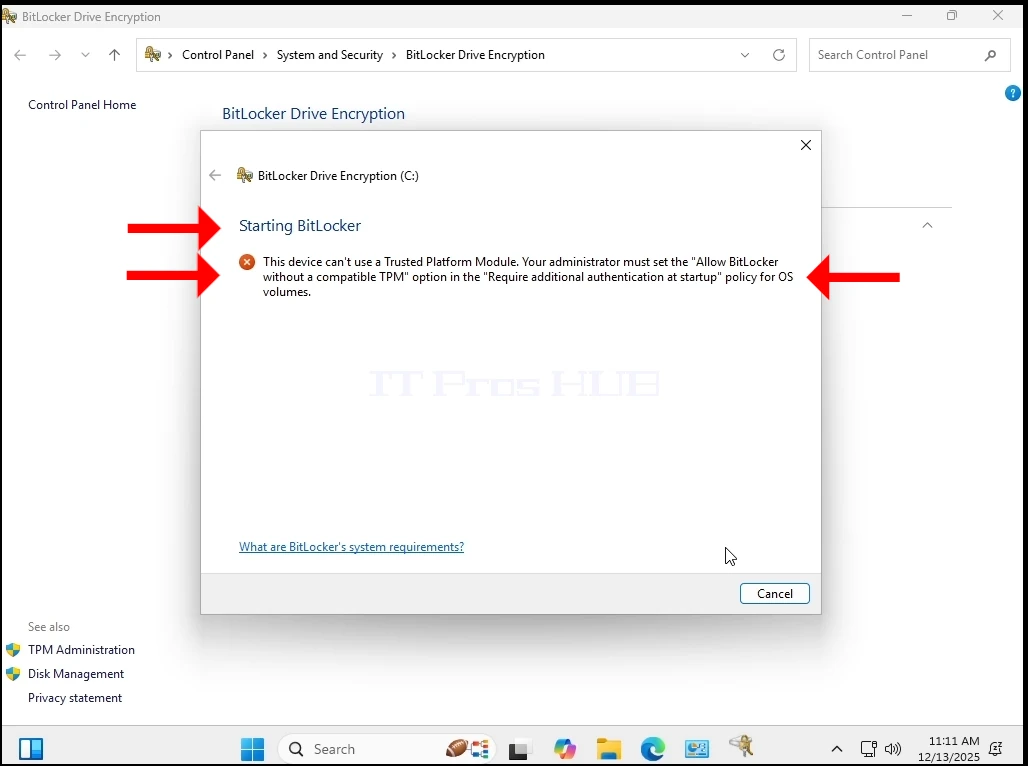Click the BitLocker icon in the address bar

153,54
